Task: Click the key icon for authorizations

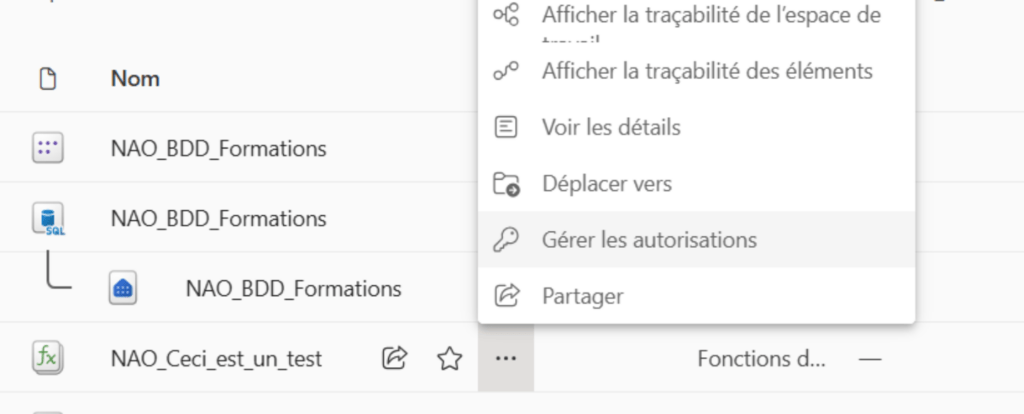Action: [508, 240]
